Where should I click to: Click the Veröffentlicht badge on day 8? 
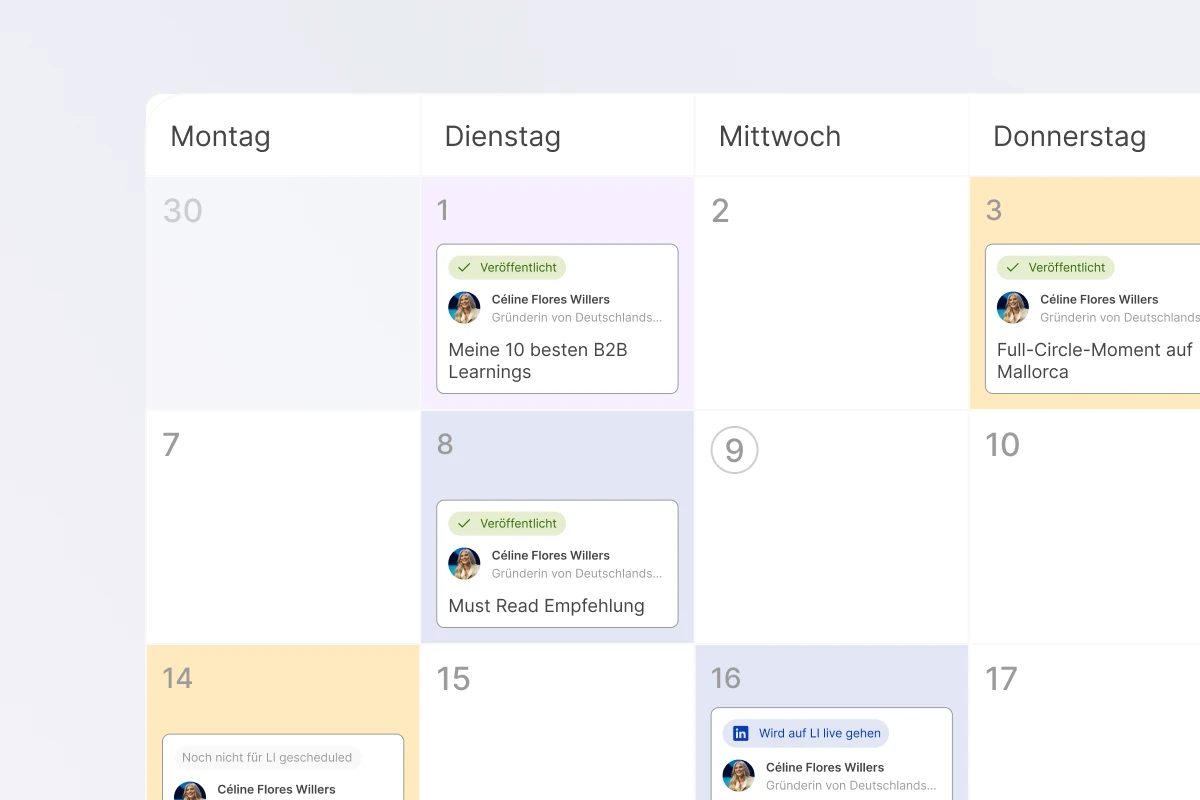[507, 523]
